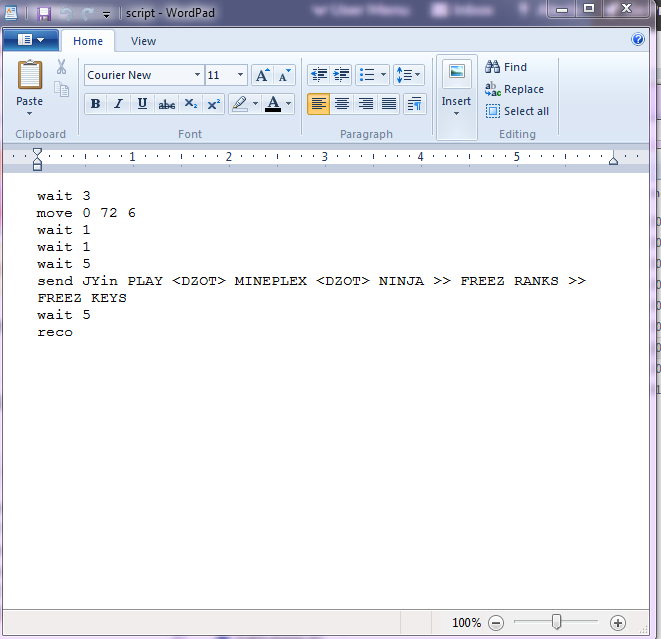Open Customize Quick Access Toolbar arrow

tap(107, 15)
